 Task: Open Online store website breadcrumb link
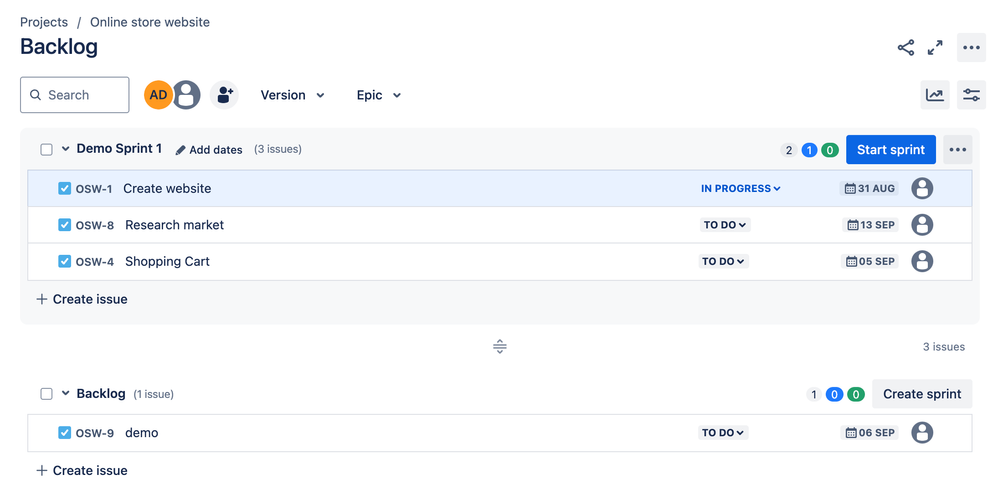[150, 22]
